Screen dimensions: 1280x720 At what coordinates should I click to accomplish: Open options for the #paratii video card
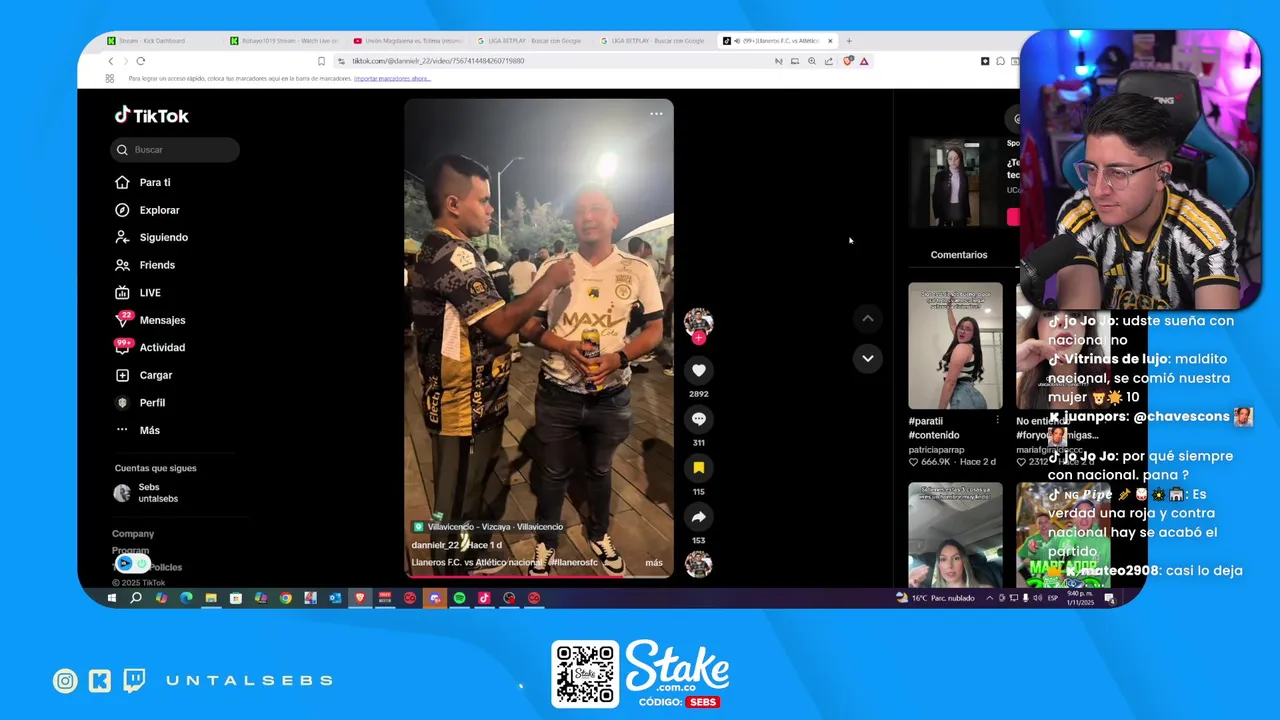point(997,421)
